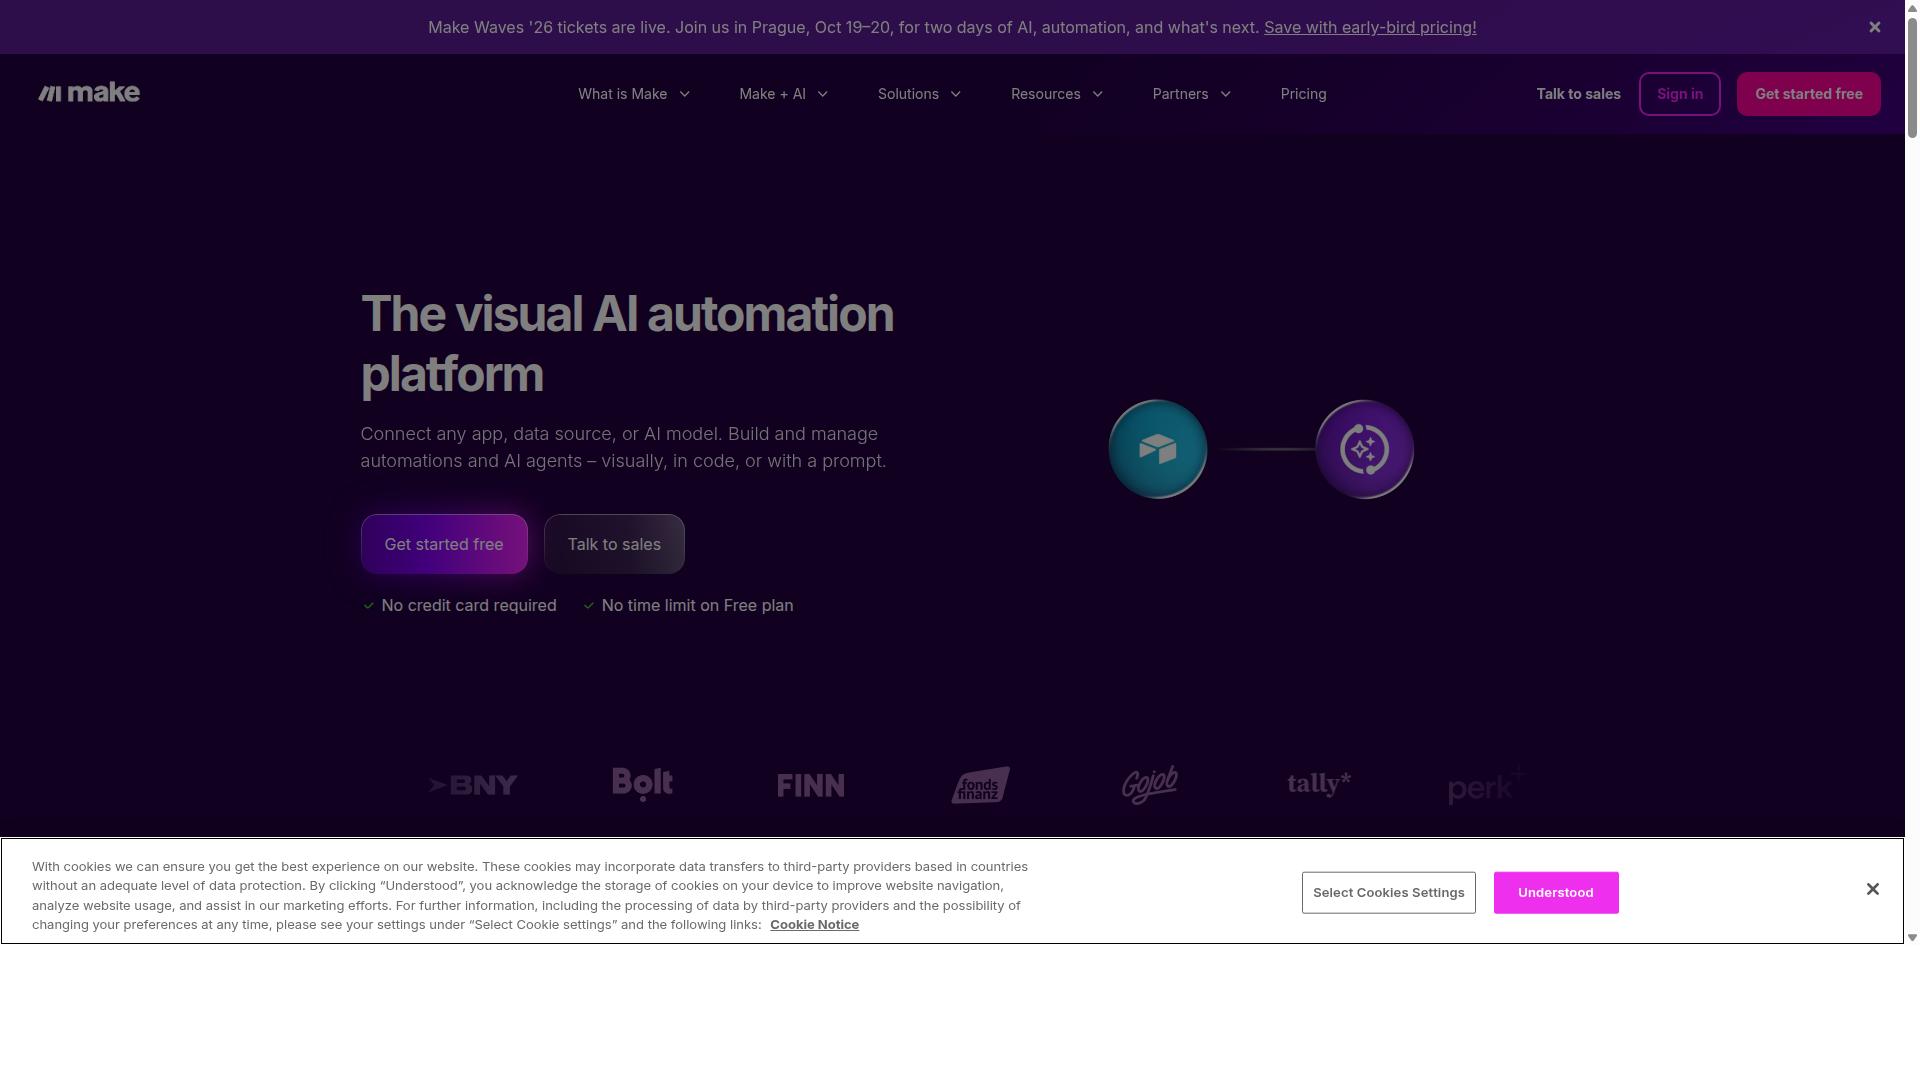Open Select Cookies Settings
This screenshot has height=1080, width=1920.
click(x=1389, y=893)
